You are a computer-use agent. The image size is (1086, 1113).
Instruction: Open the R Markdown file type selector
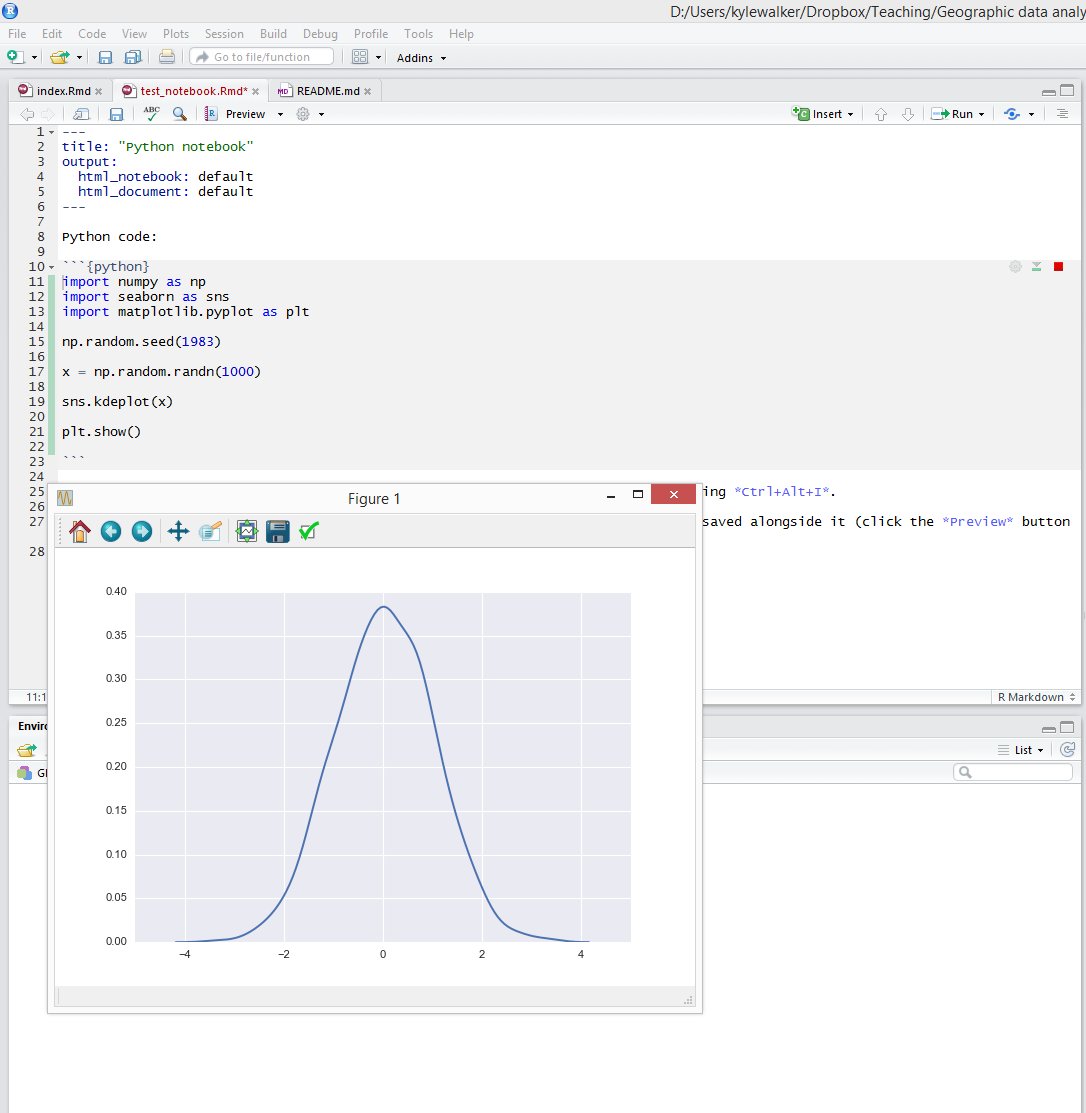click(1036, 697)
